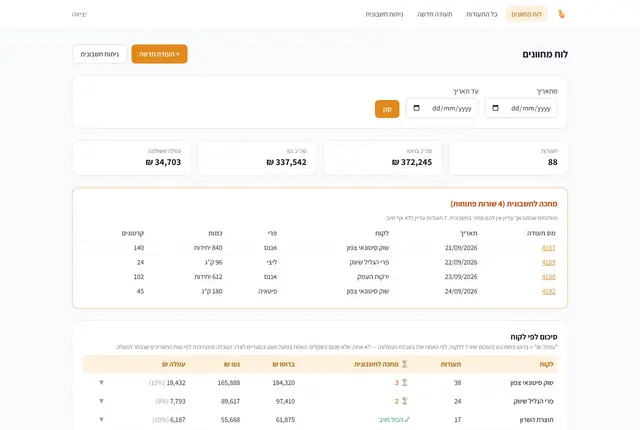
Task: Click customer name 'תוצרת השרון'
Action: [x=537, y=419]
